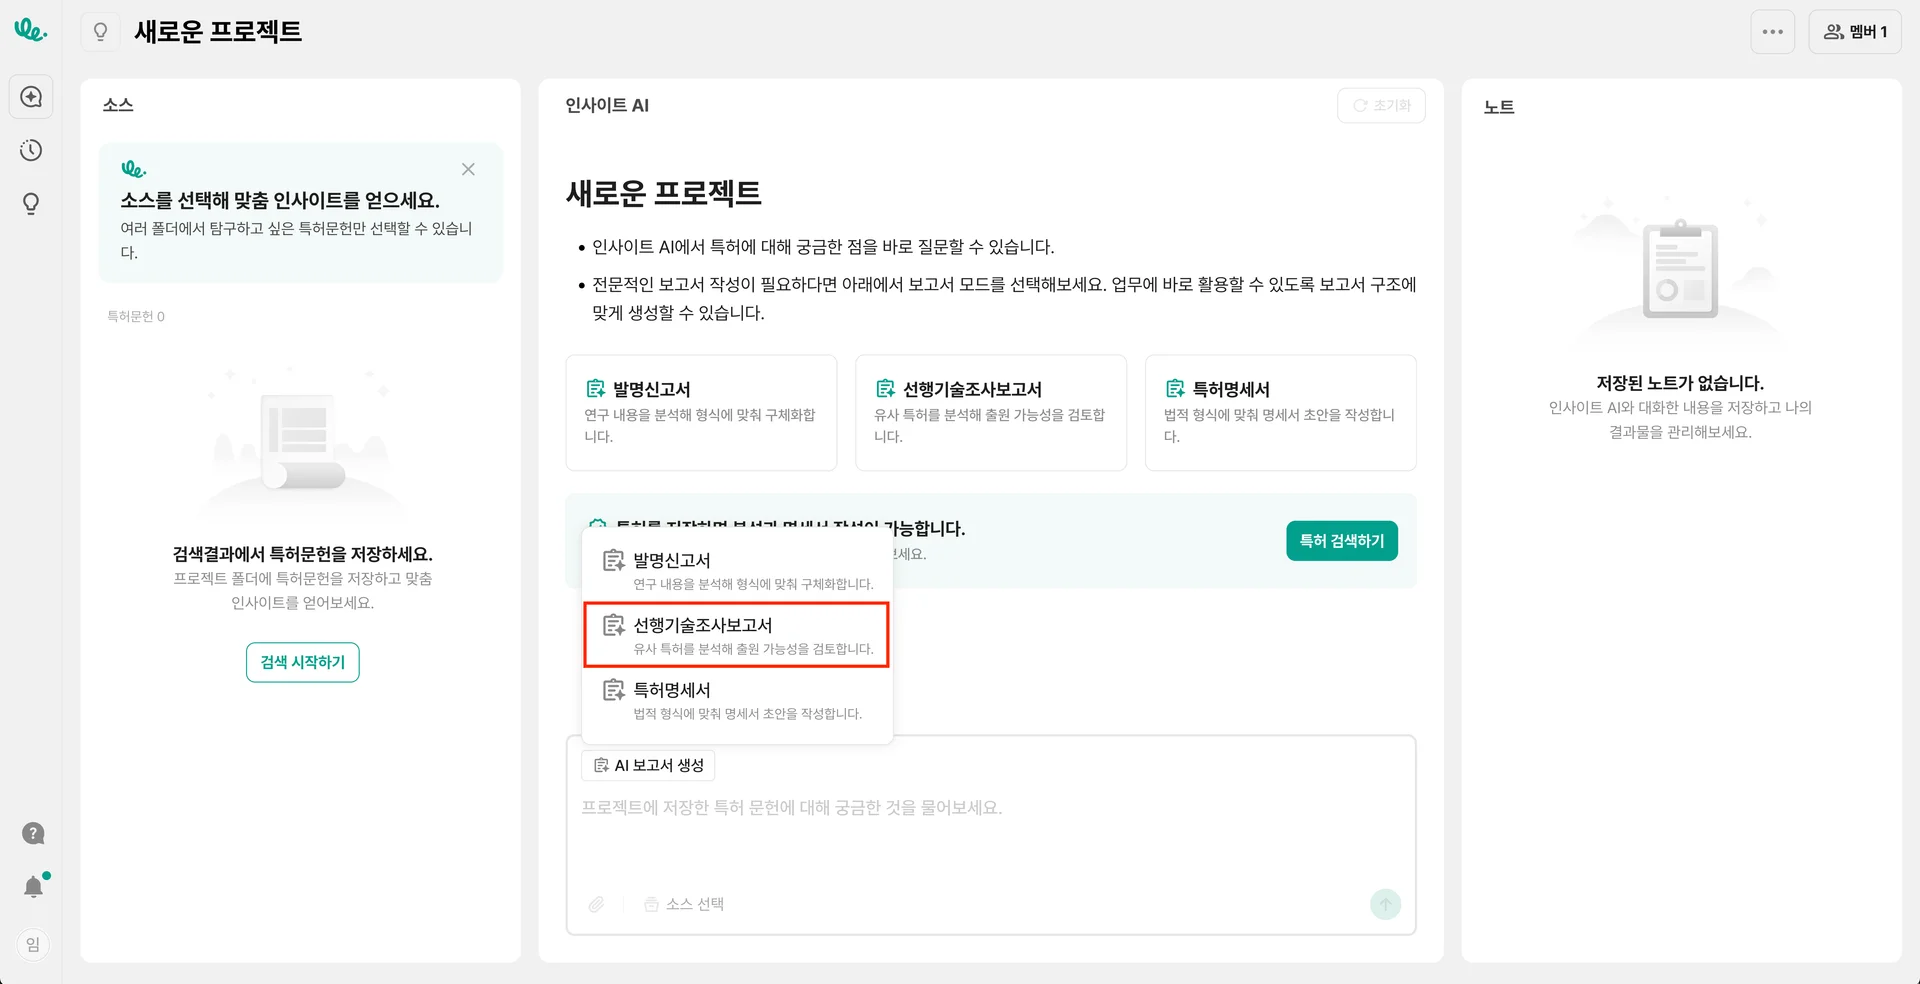Expand the AI 보고서 생성 dropdown
The height and width of the screenshot is (984, 1920).
click(x=648, y=765)
